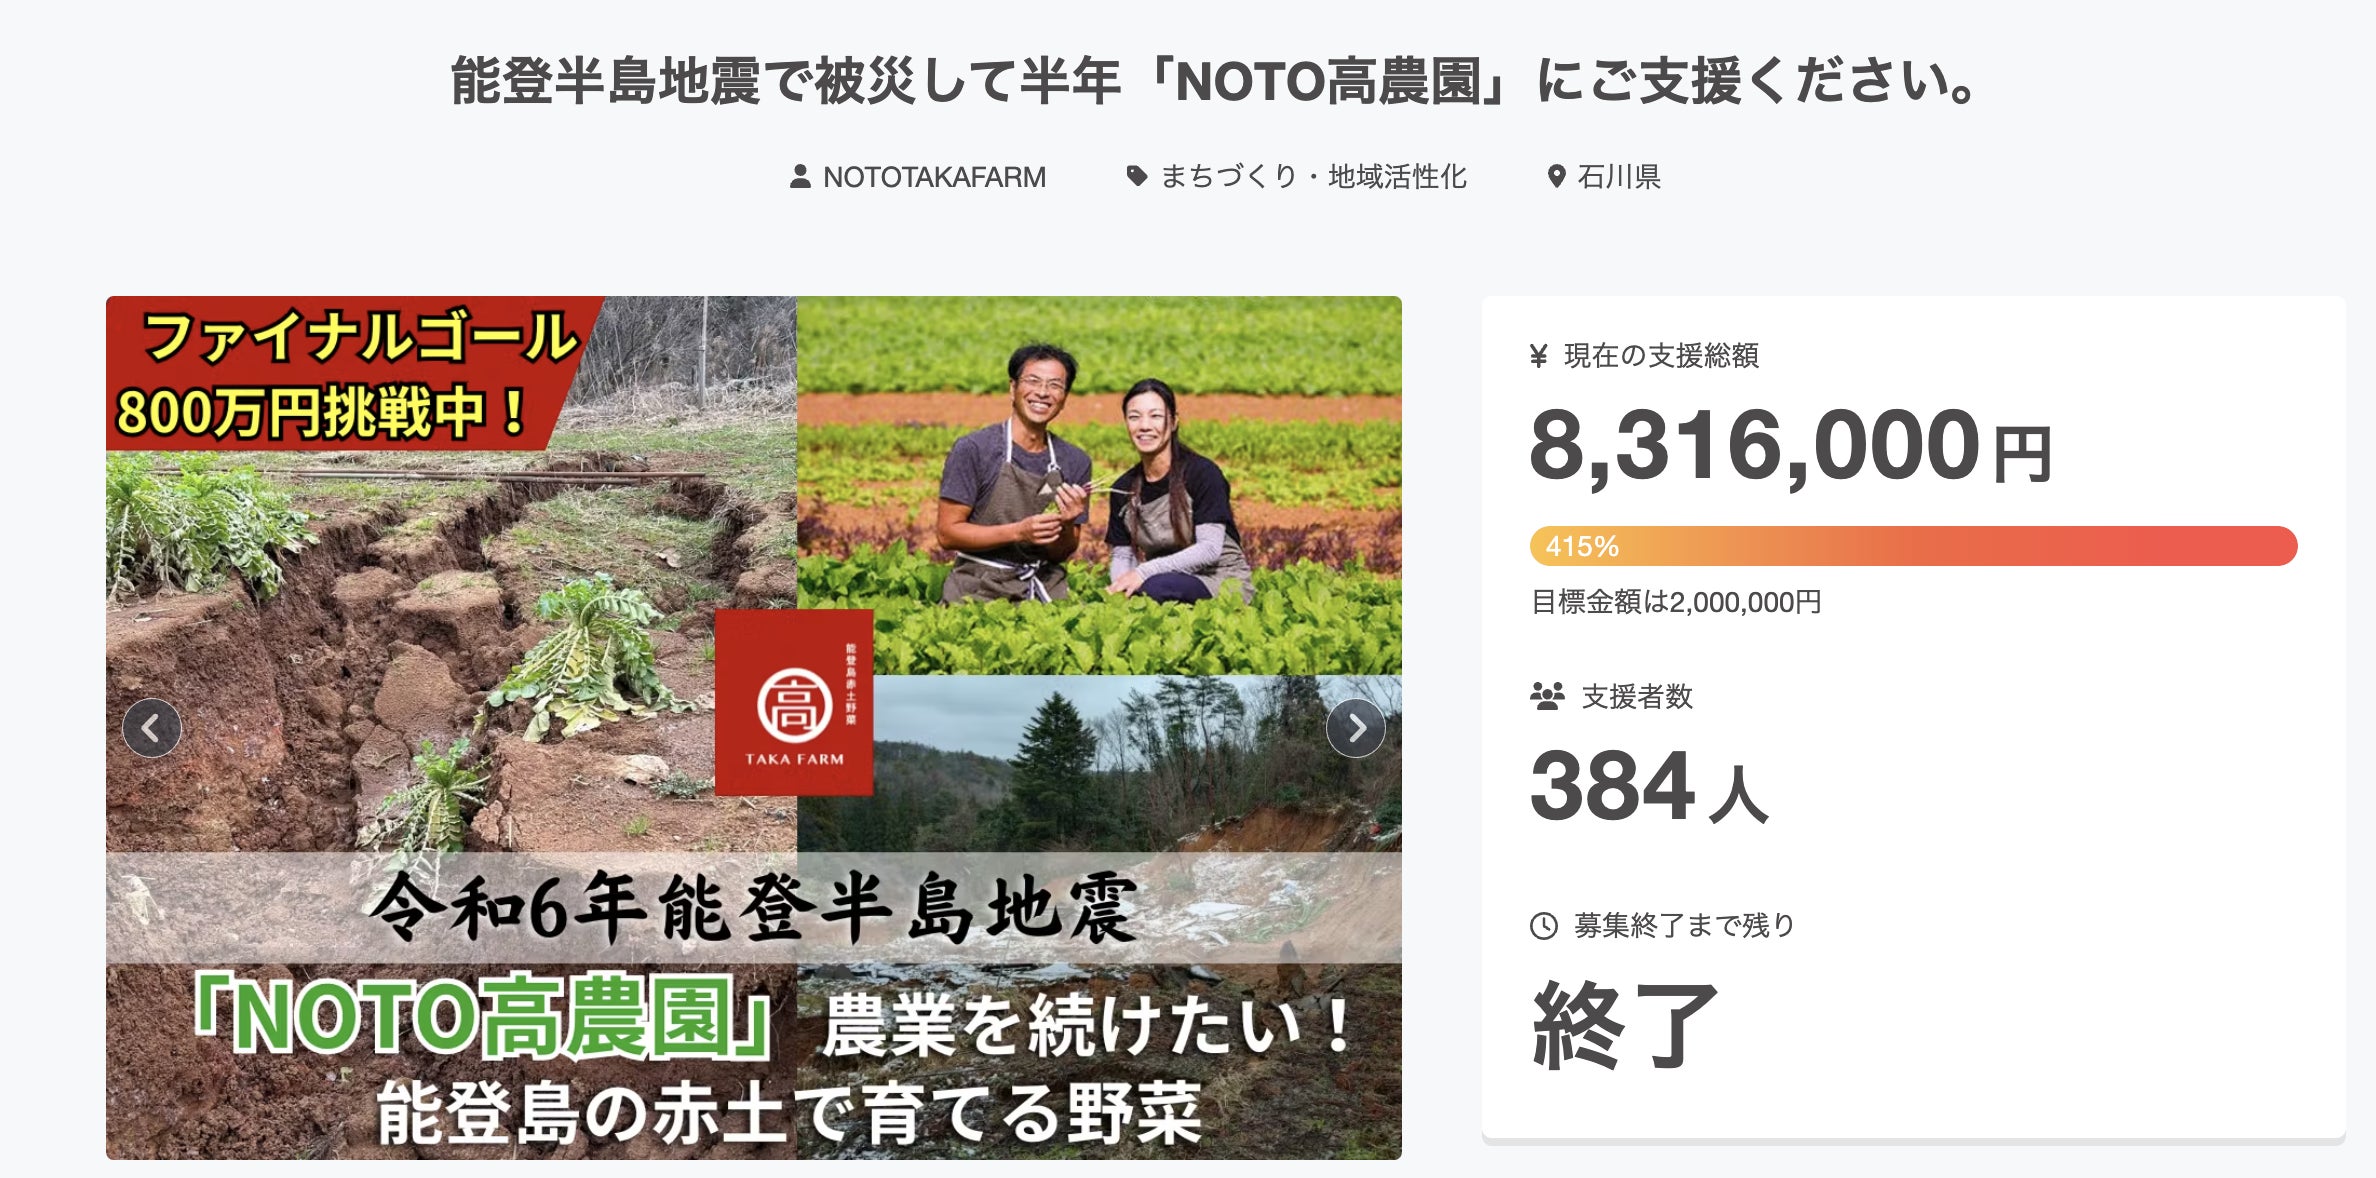Go to the previous carousel image
This screenshot has width=2376, height=1178.
tap(152, 728)
